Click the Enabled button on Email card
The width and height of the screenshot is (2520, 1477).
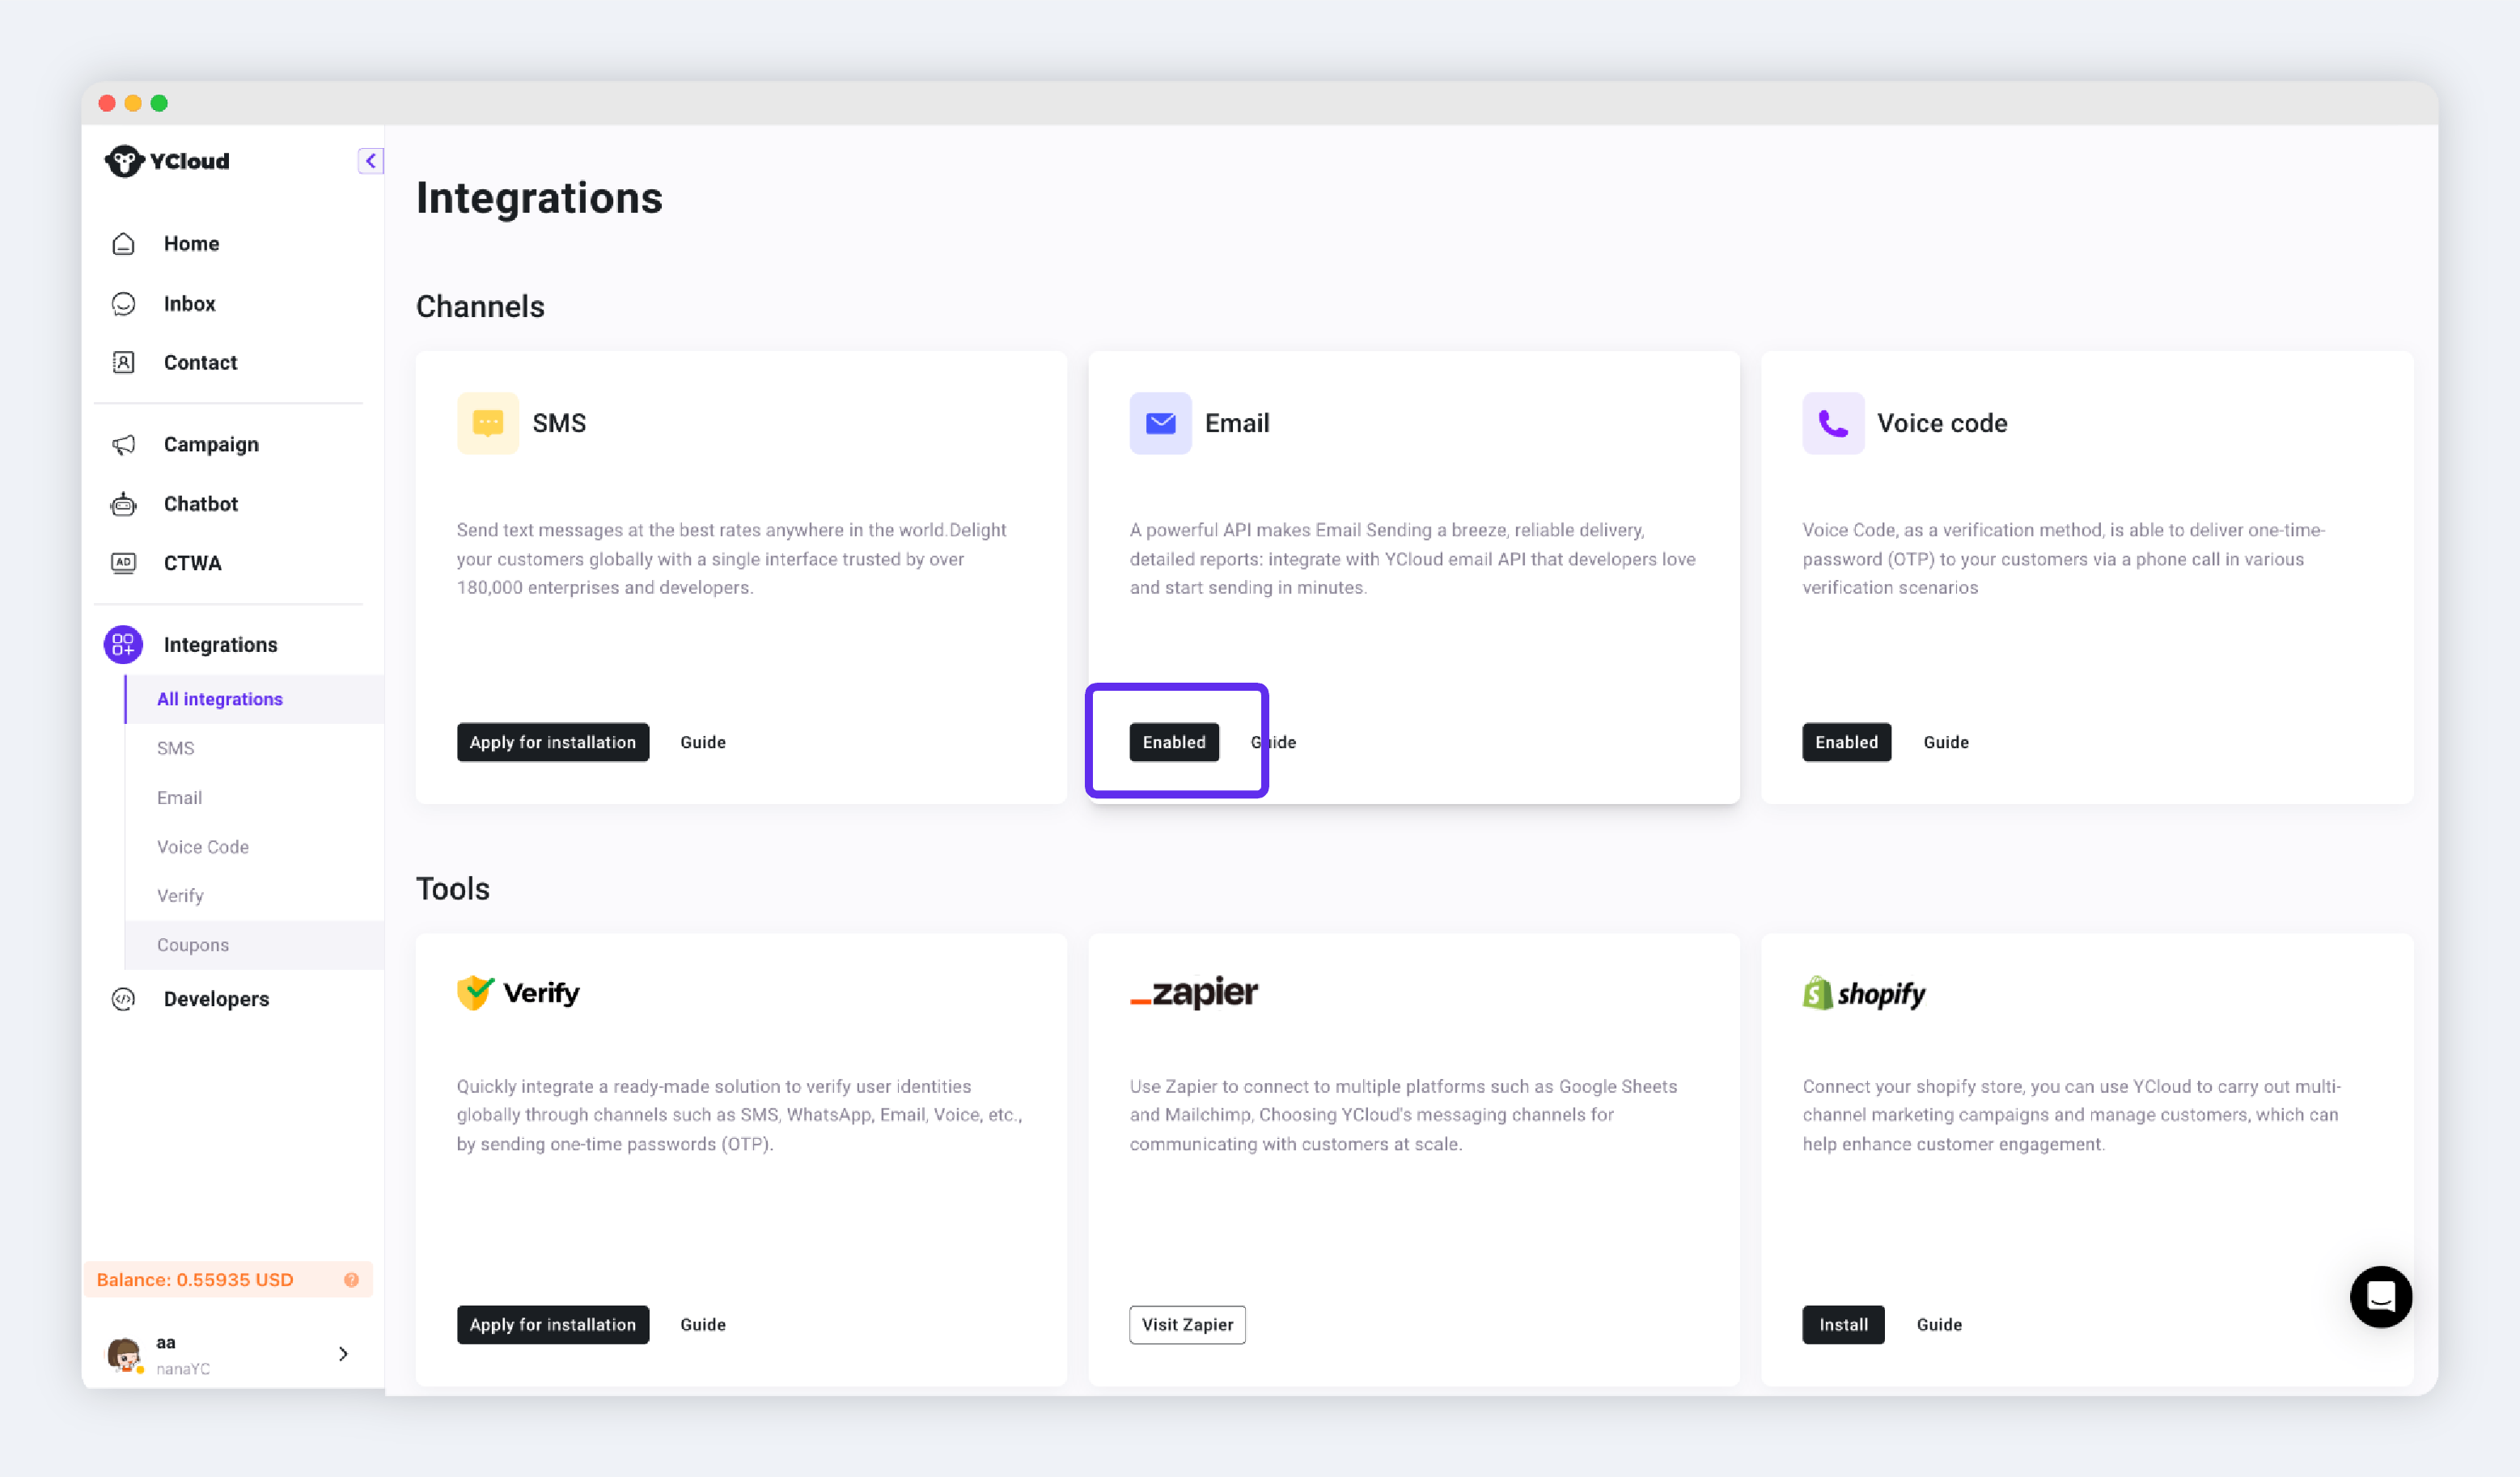tap(1174, 742)
